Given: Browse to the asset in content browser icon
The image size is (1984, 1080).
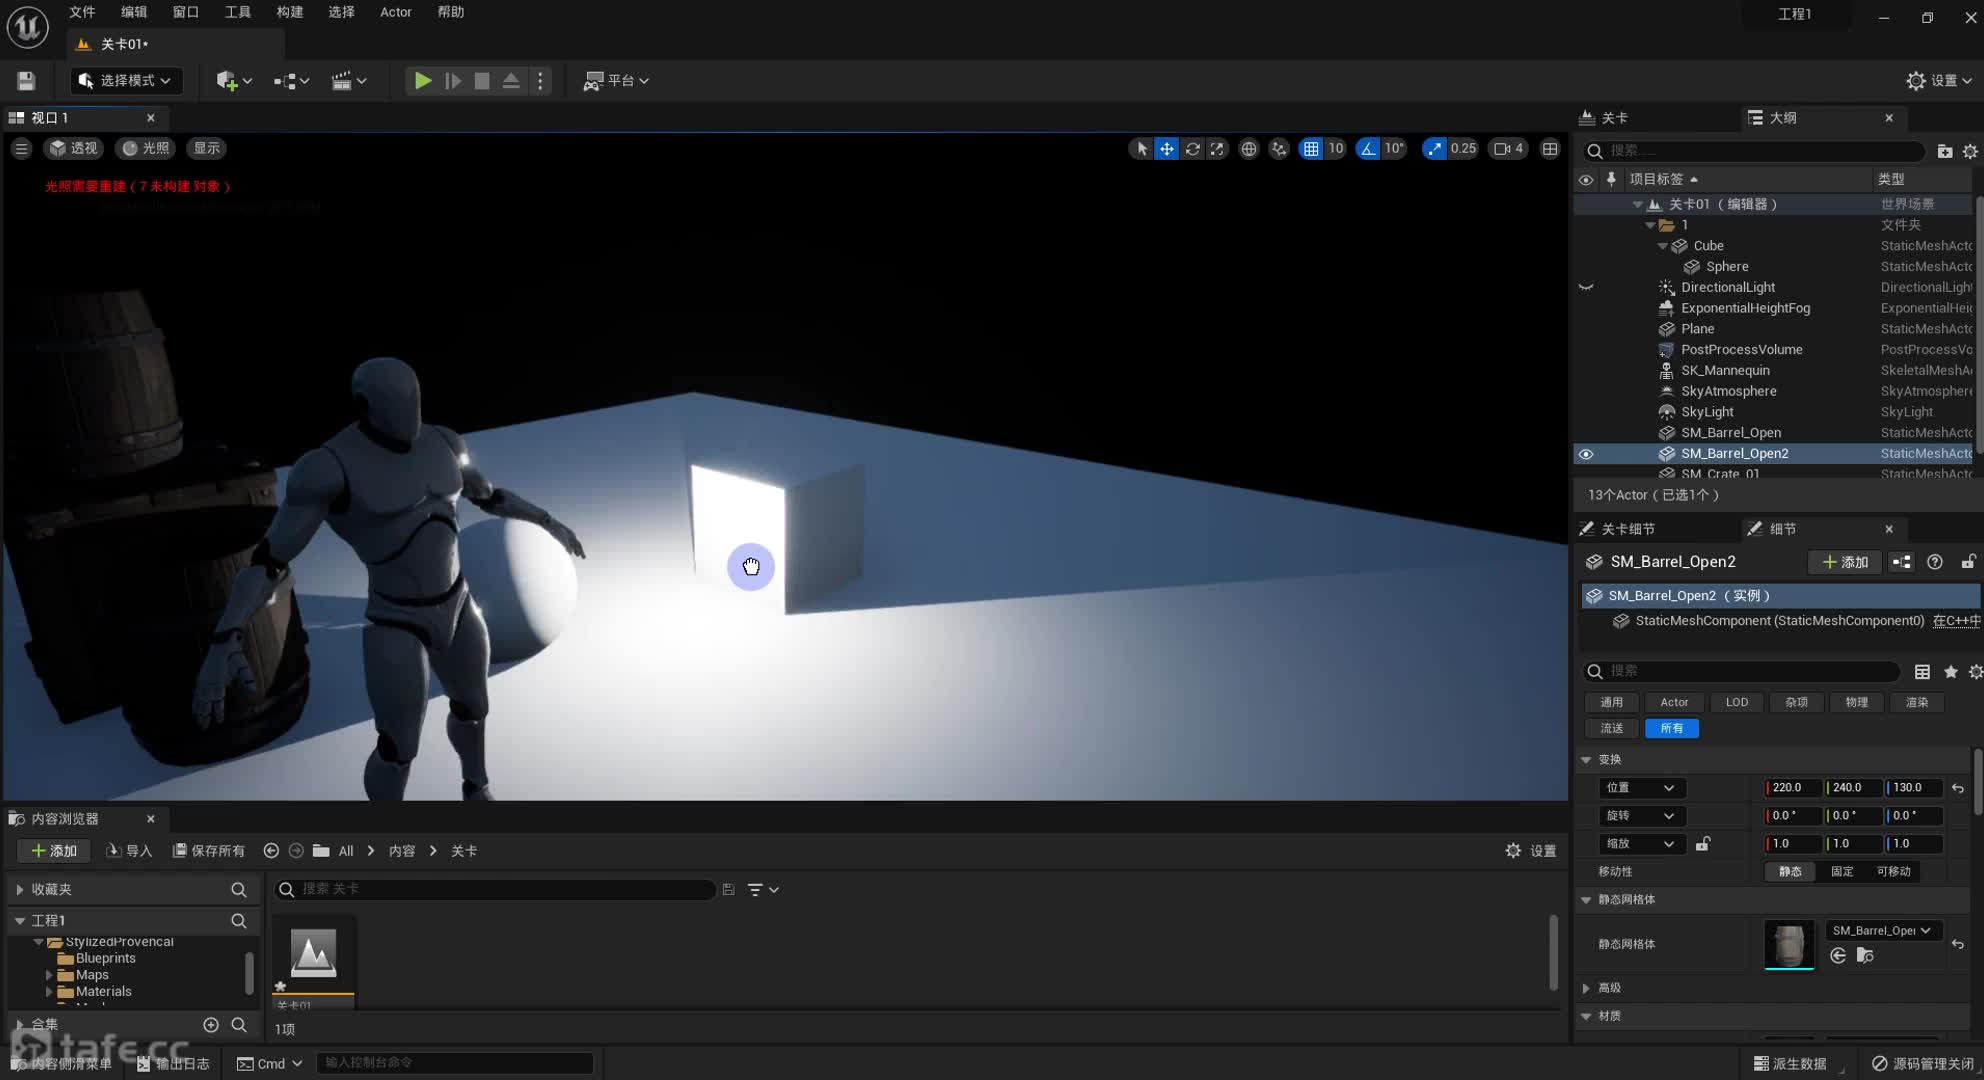Looking at the screenshot, I should point(1865,956).
